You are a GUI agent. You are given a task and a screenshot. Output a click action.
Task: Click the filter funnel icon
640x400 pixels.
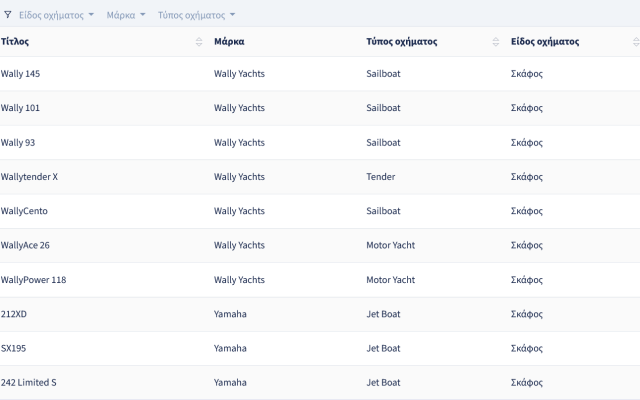tap(7, 16)
